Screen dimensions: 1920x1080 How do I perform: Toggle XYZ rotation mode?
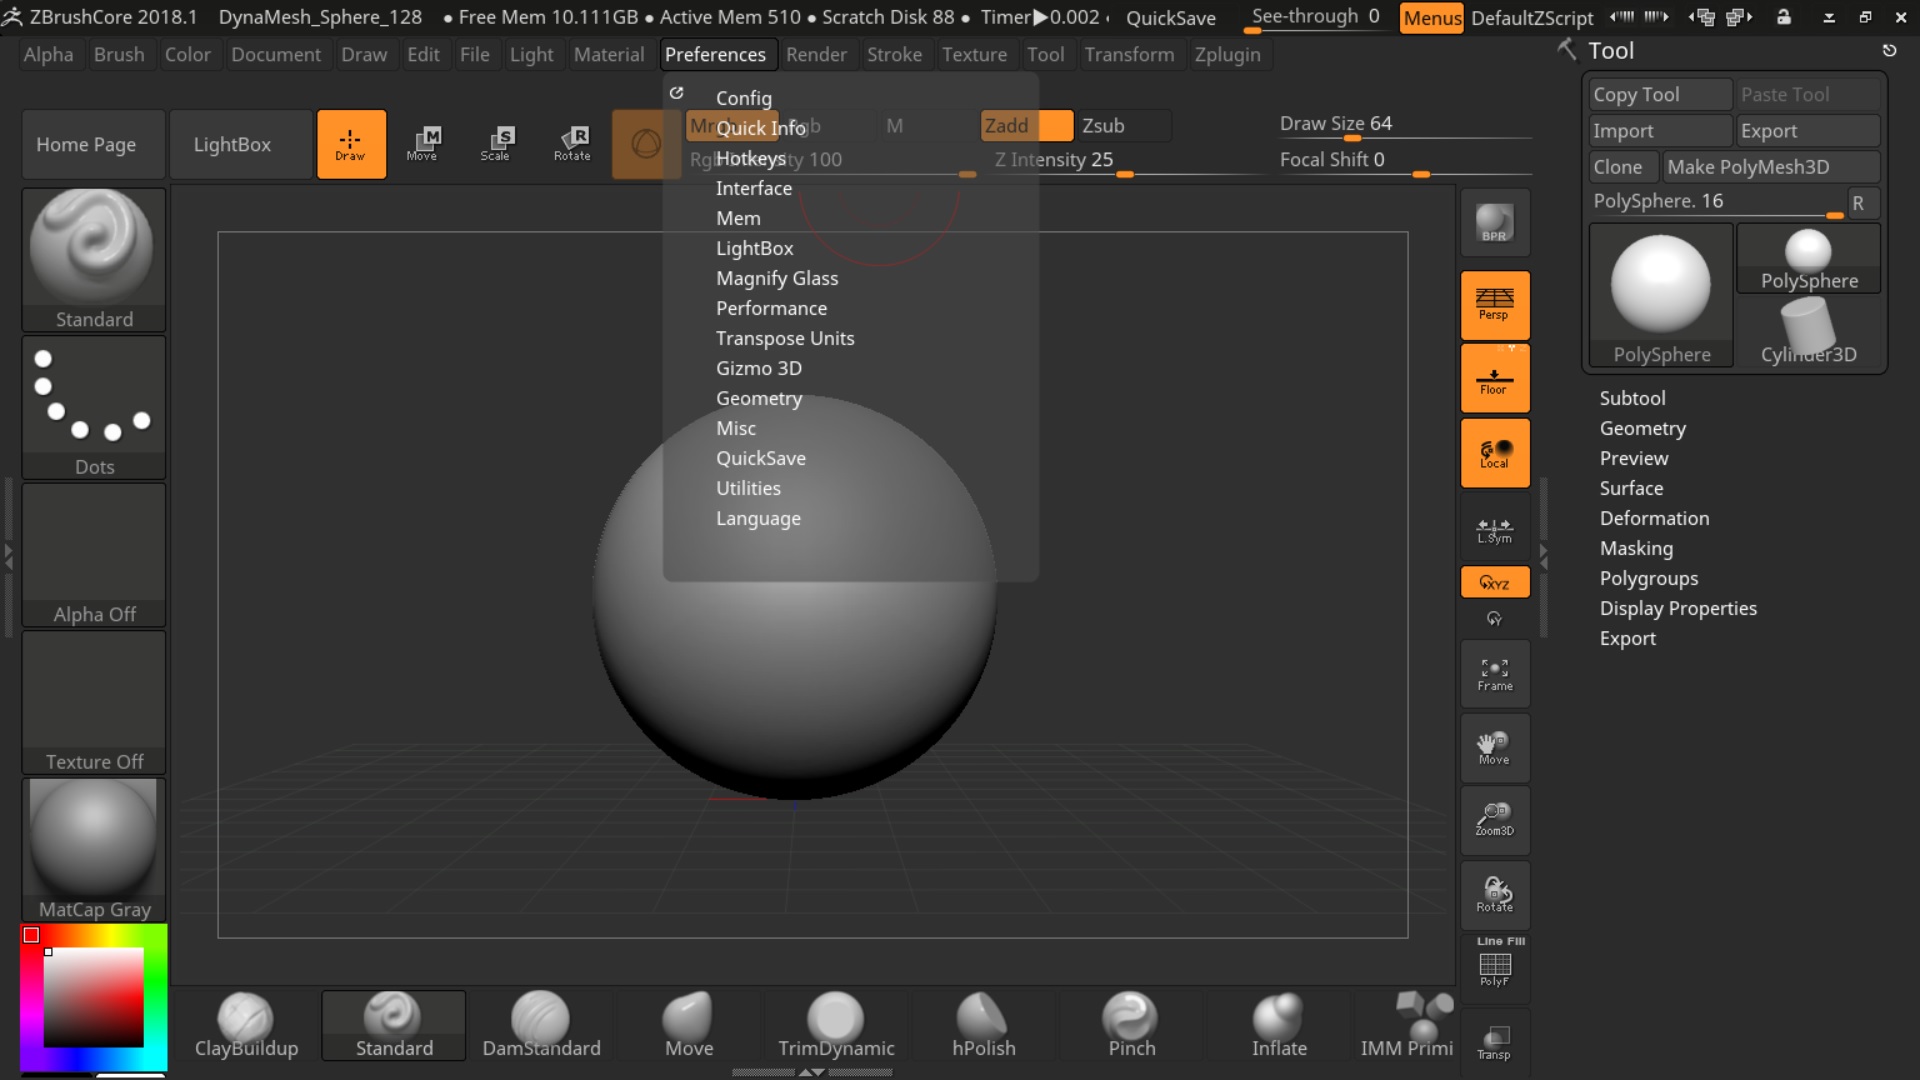pyautogui.click(x=1495, y=582)
